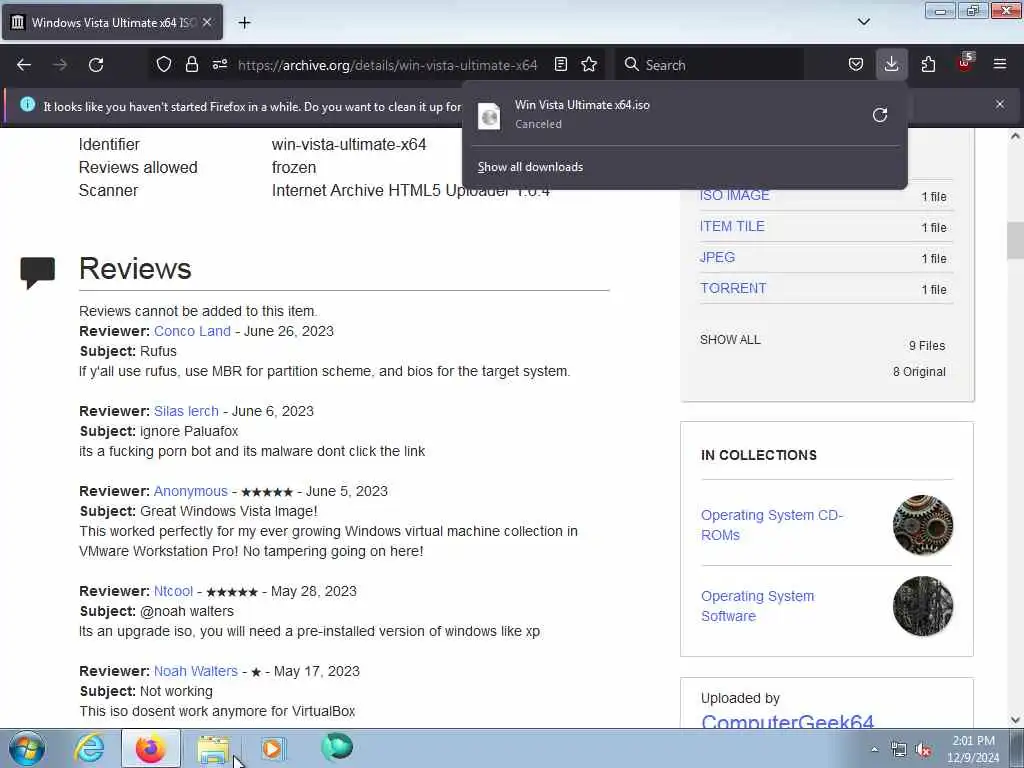
Task: Open reviewer Noah Walters profile
Action: [x=195, y=671]
